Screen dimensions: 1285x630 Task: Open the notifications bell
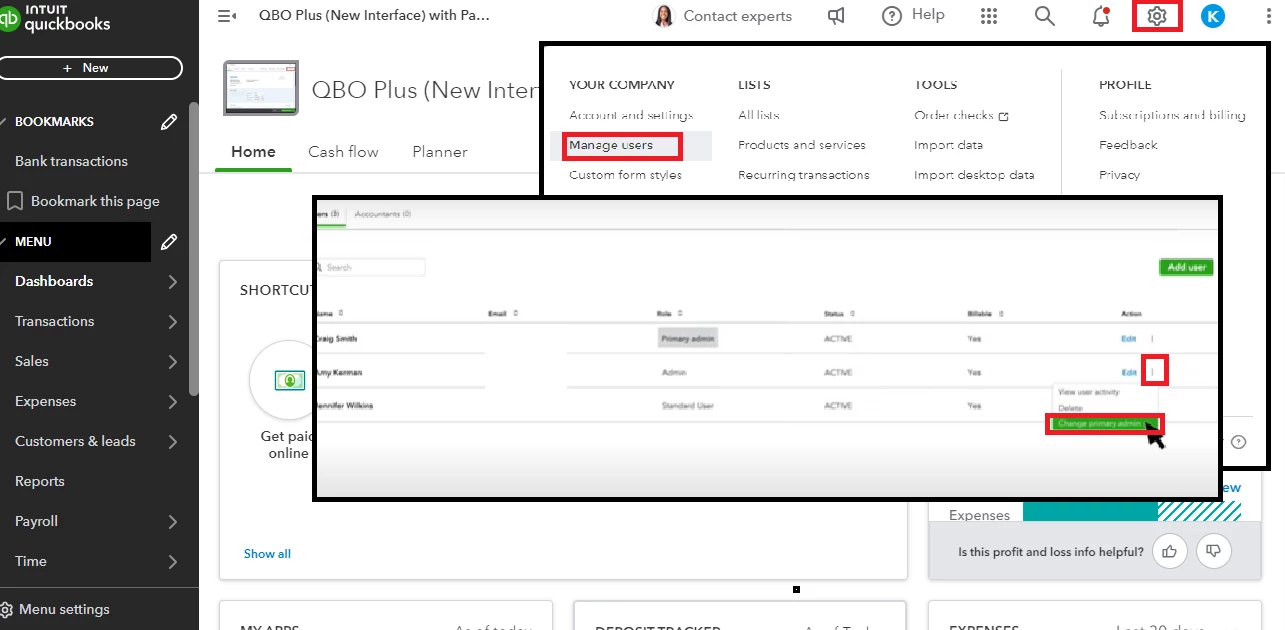point(1101,16)
